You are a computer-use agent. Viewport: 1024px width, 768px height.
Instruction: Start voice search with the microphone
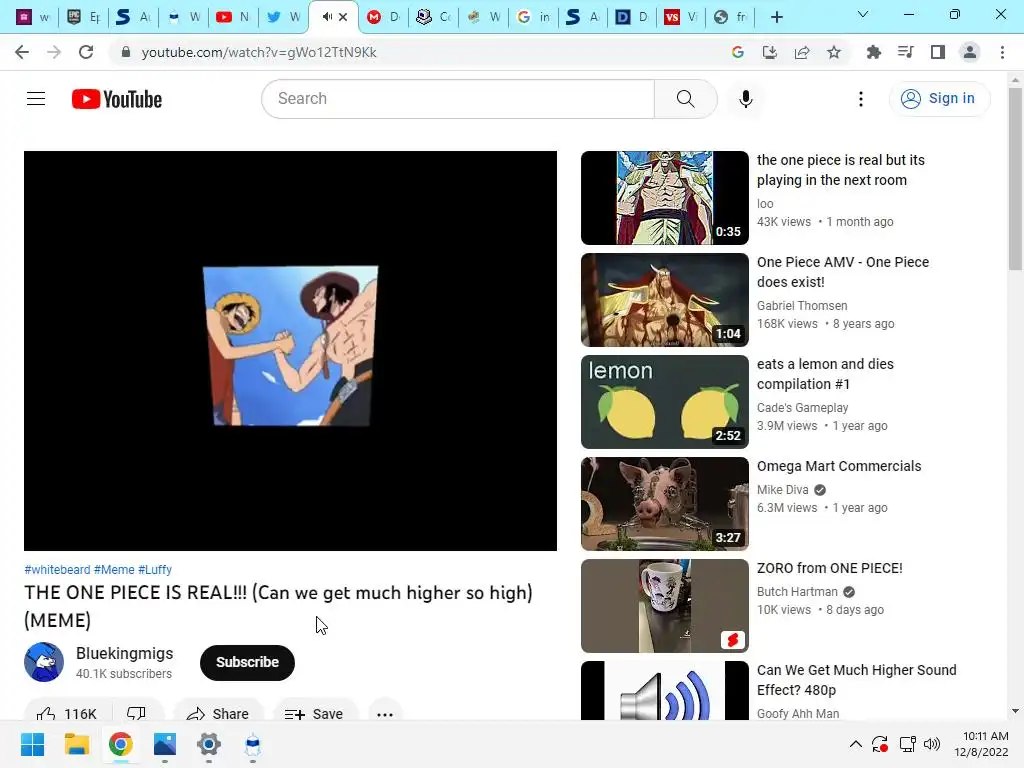[x=746, y=99]
